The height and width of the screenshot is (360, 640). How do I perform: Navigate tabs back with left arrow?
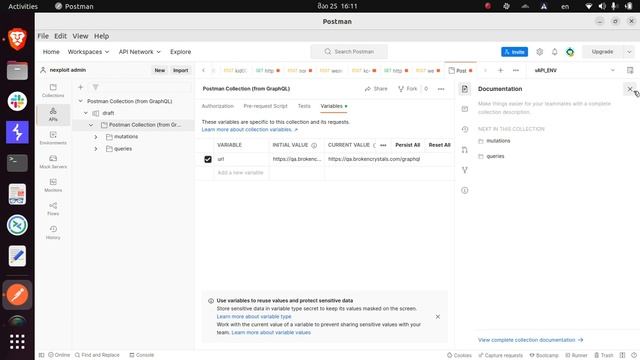coord(203,70)
